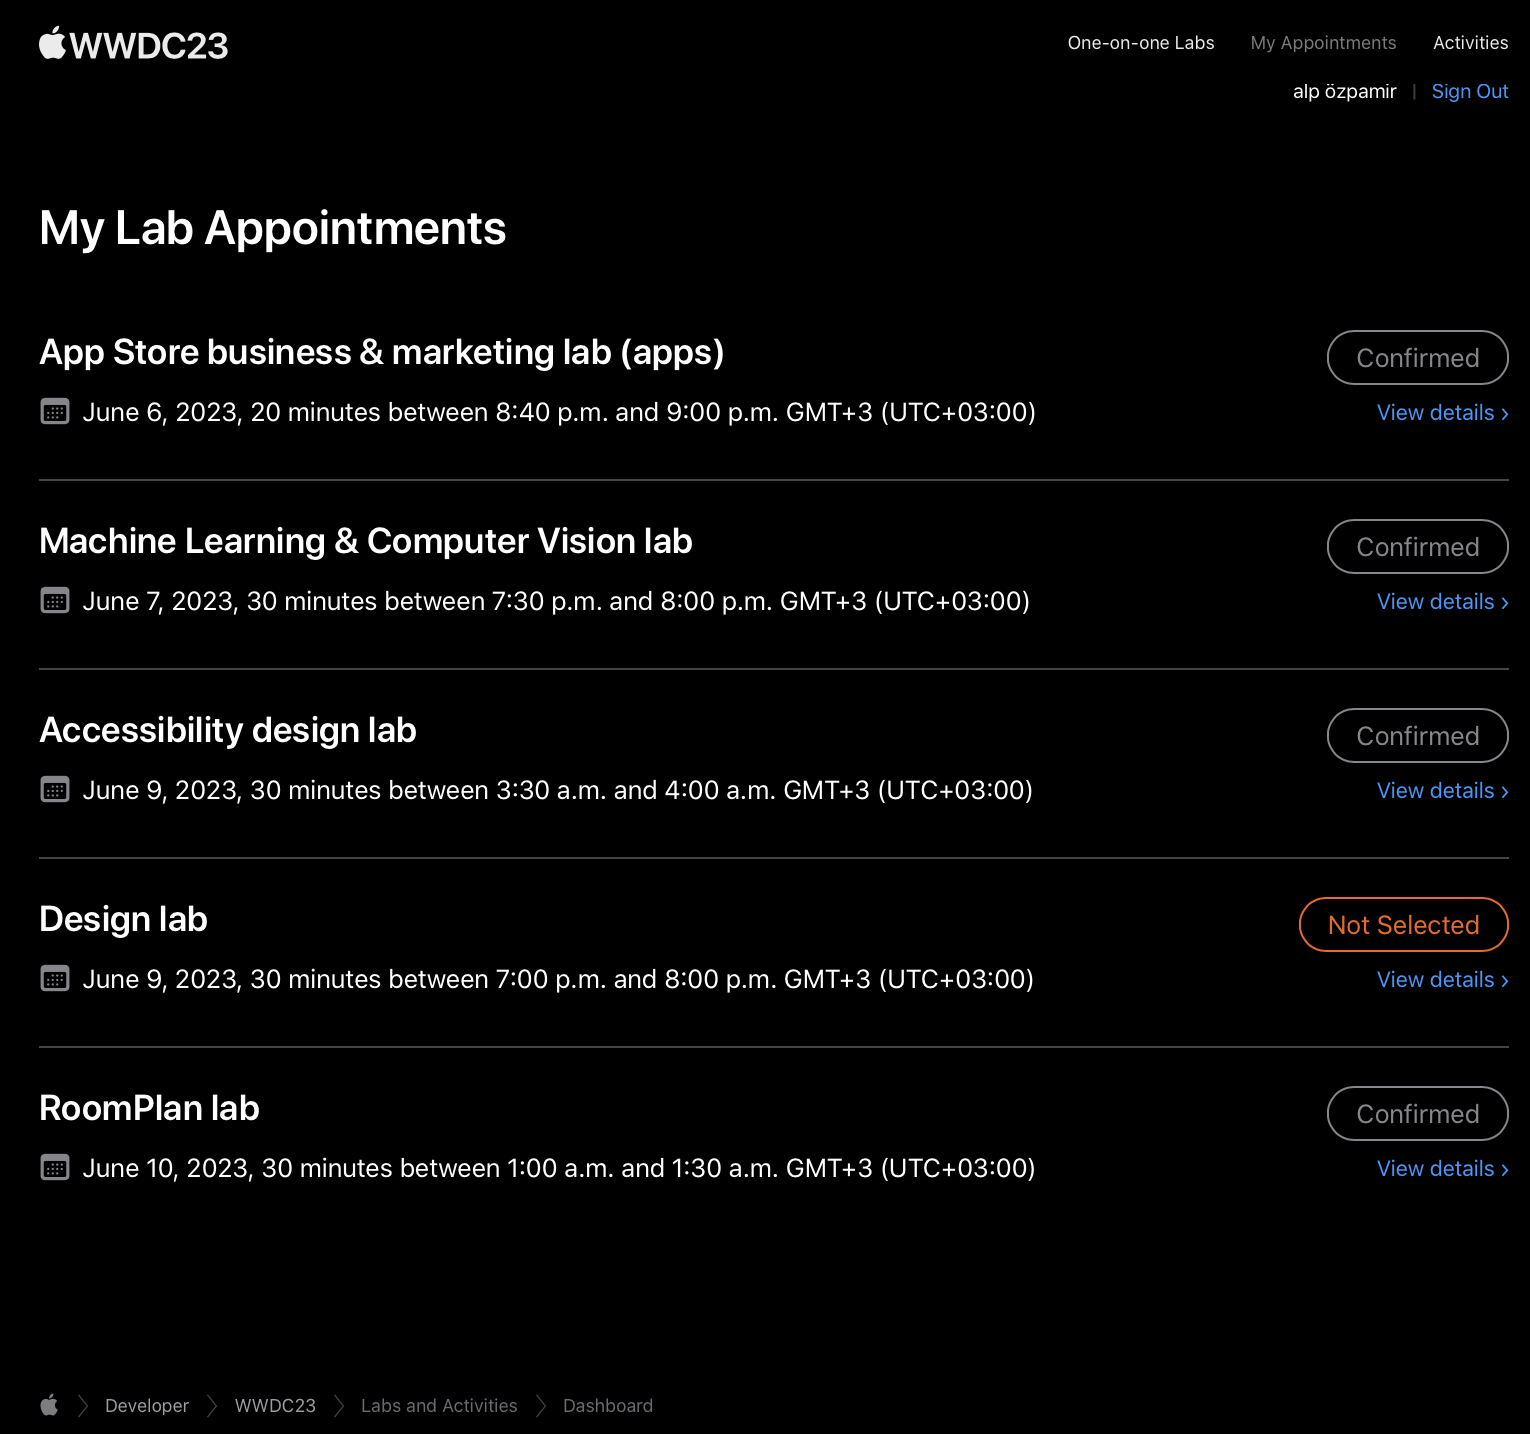Click calendar icon beside June 6 appointment
The image size is (1530, 1434).
tap(55, 412)
